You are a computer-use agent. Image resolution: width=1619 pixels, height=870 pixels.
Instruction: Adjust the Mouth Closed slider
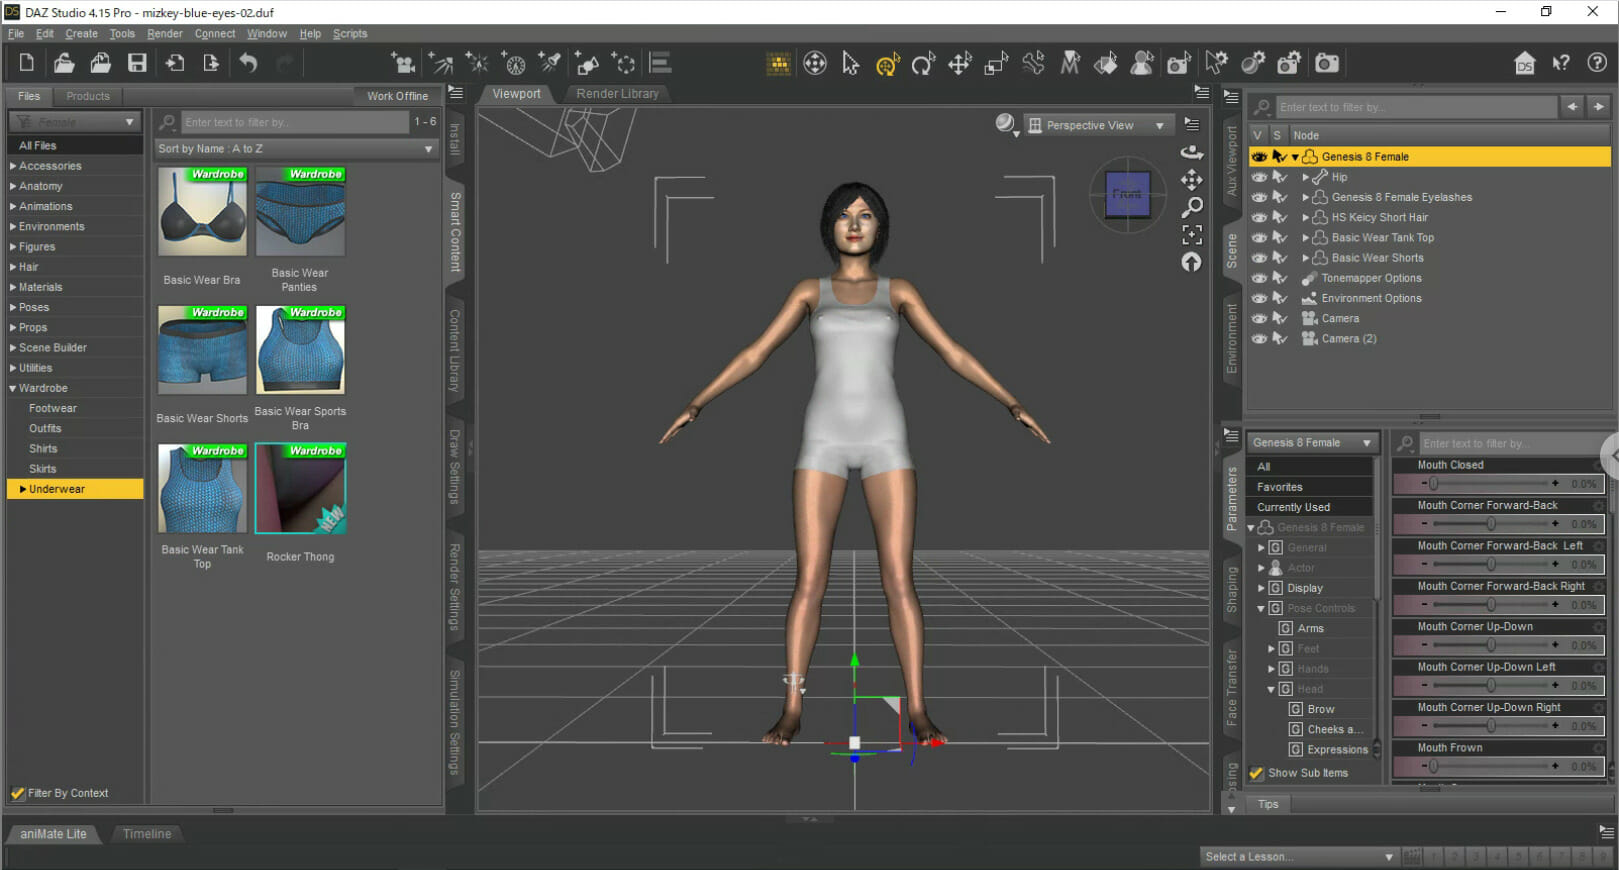pos(1499,484)
